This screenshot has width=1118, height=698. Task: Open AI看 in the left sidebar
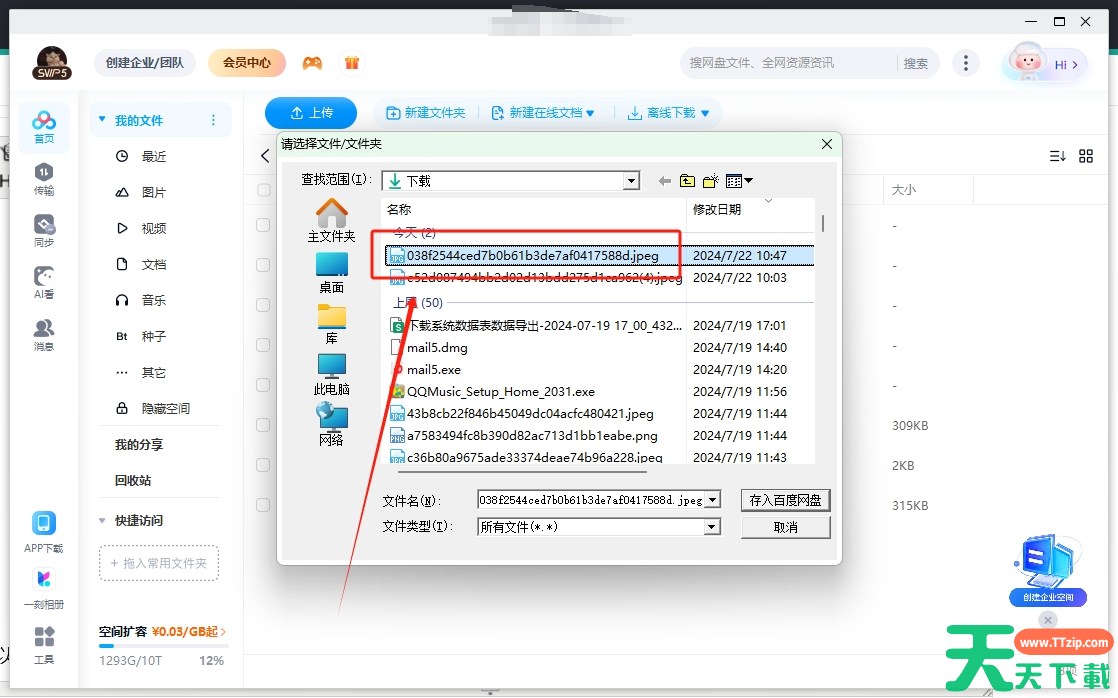click(x=44, y=283)
